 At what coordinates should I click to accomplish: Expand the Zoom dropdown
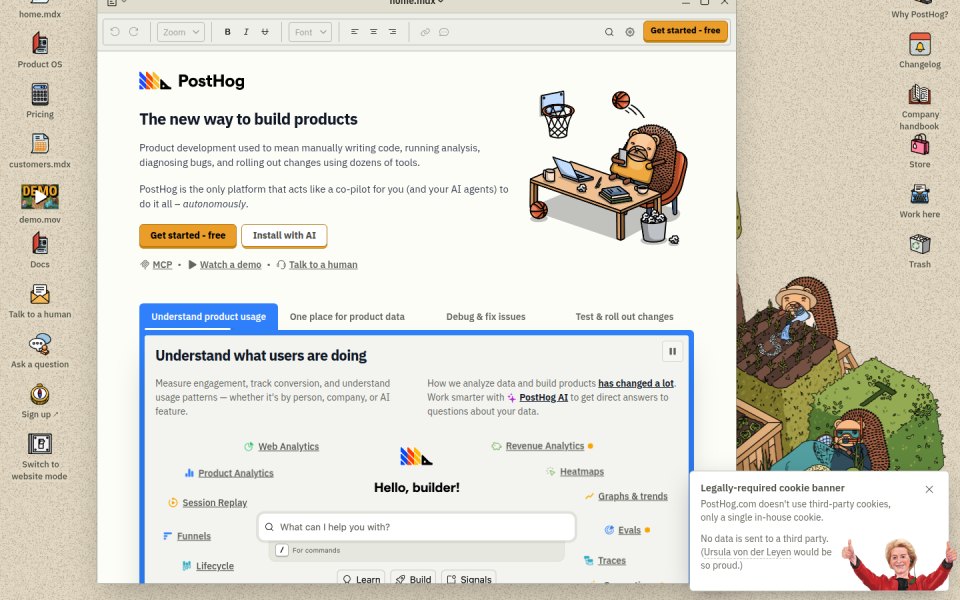pos(181,32)
